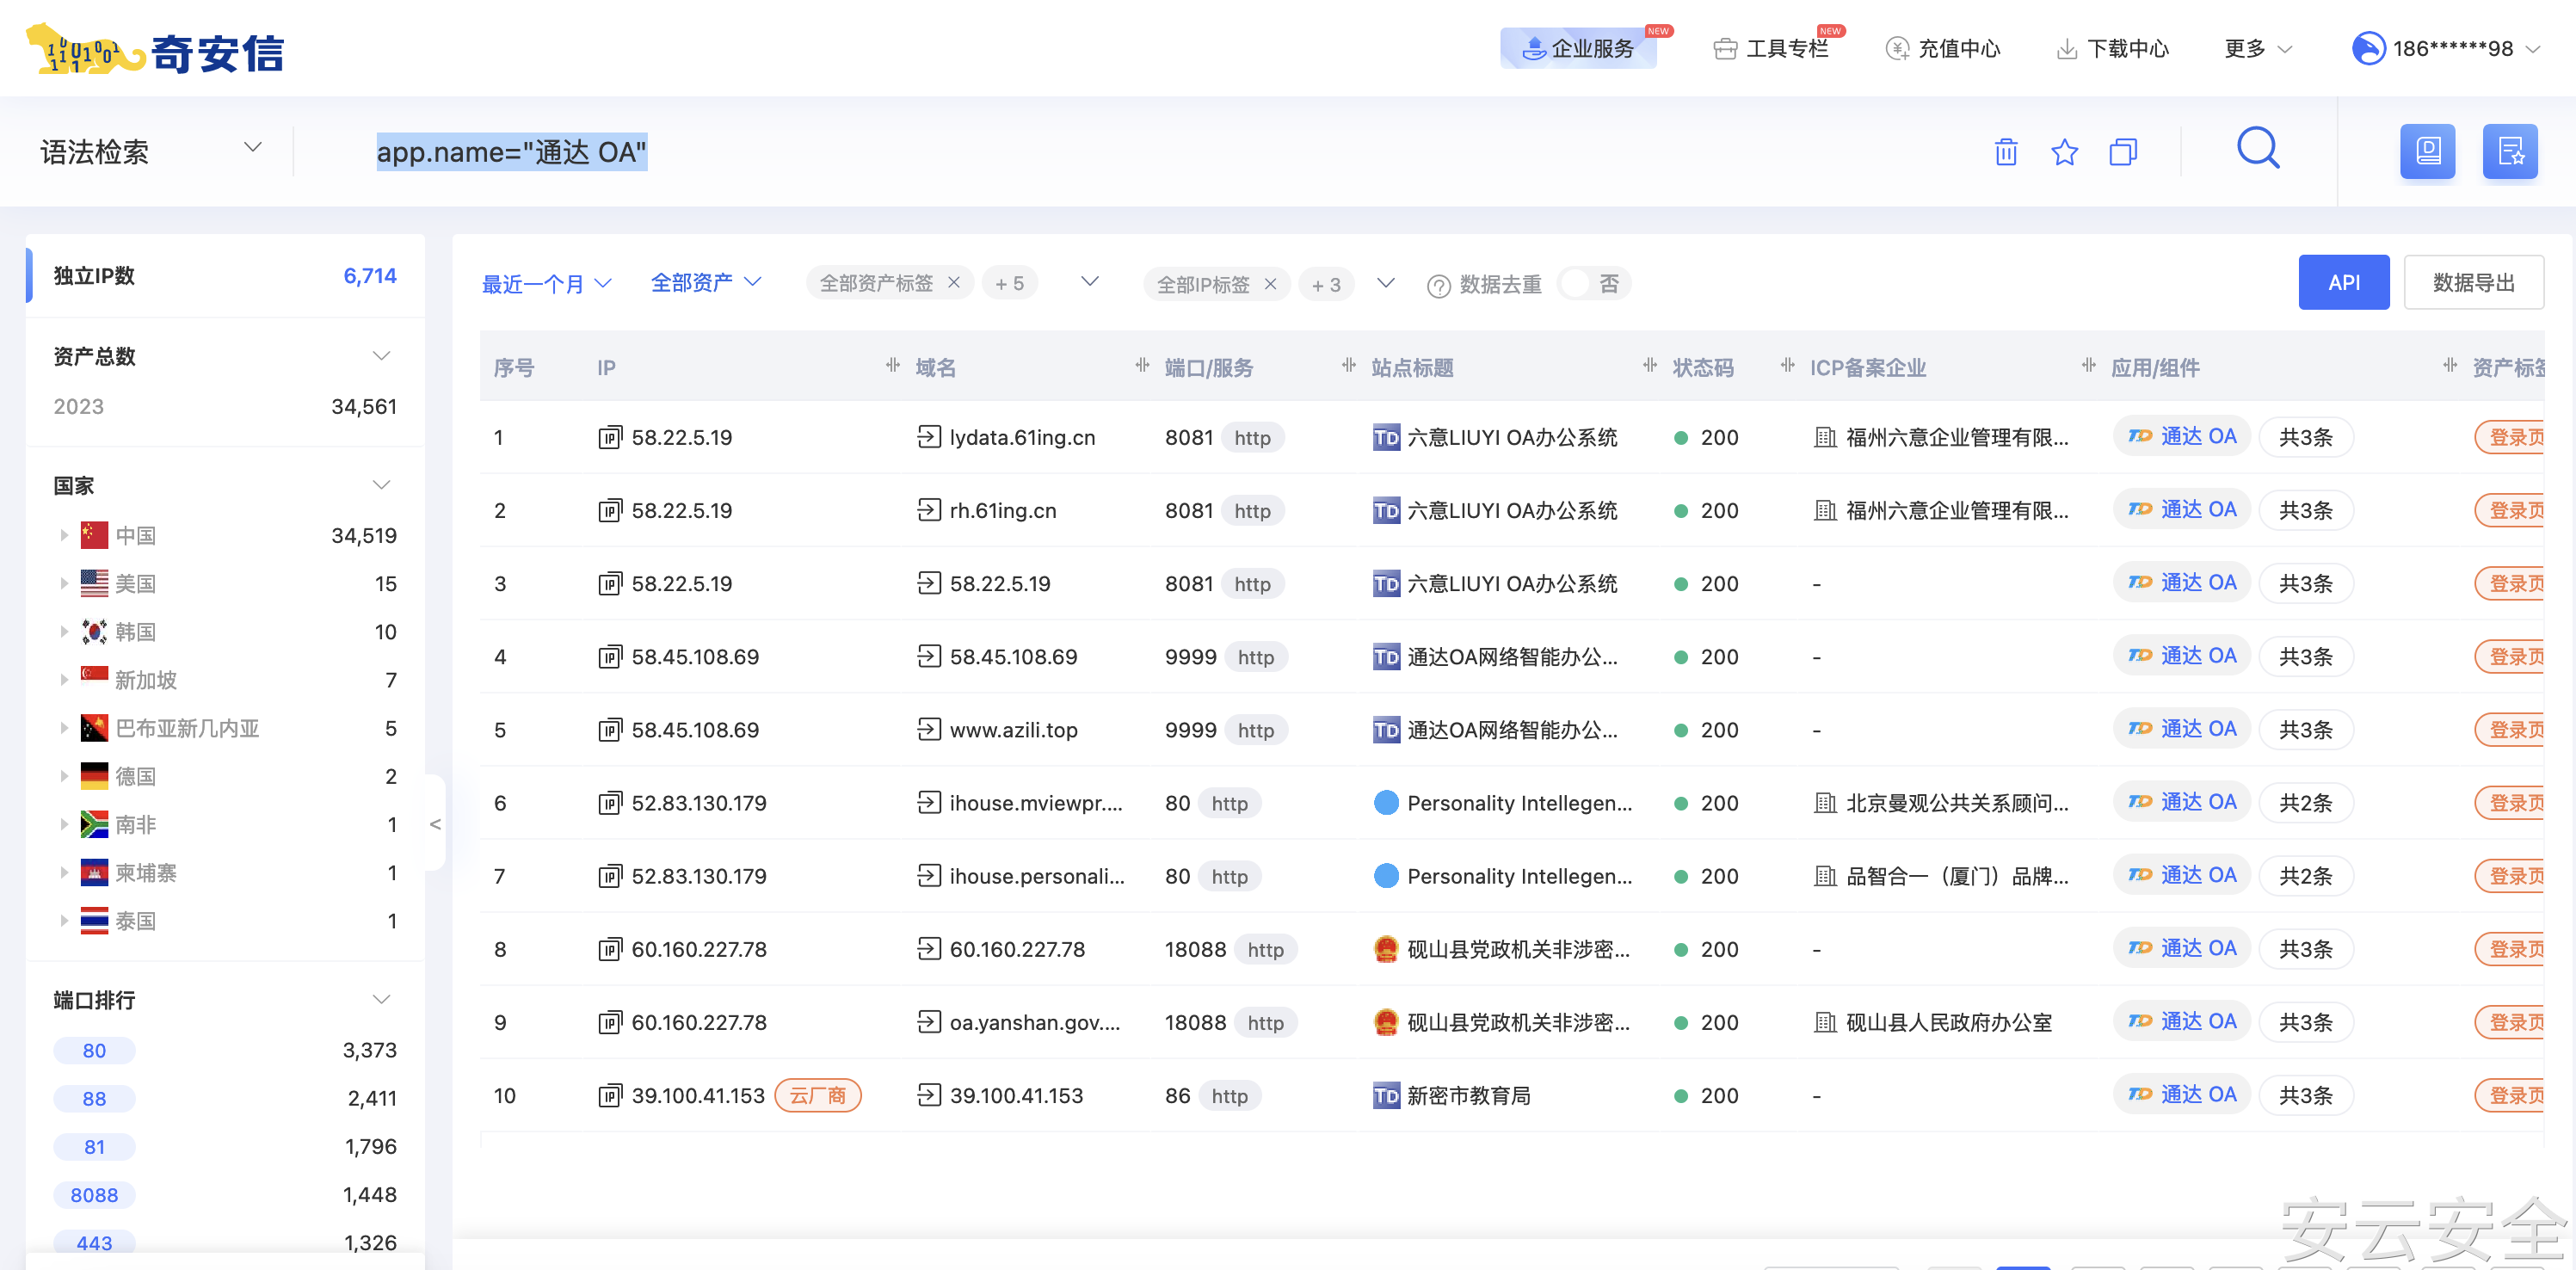Click the 数据导出 button
The width and height of the screenshot is (2576, 1270).
(x=2473, y=282)
